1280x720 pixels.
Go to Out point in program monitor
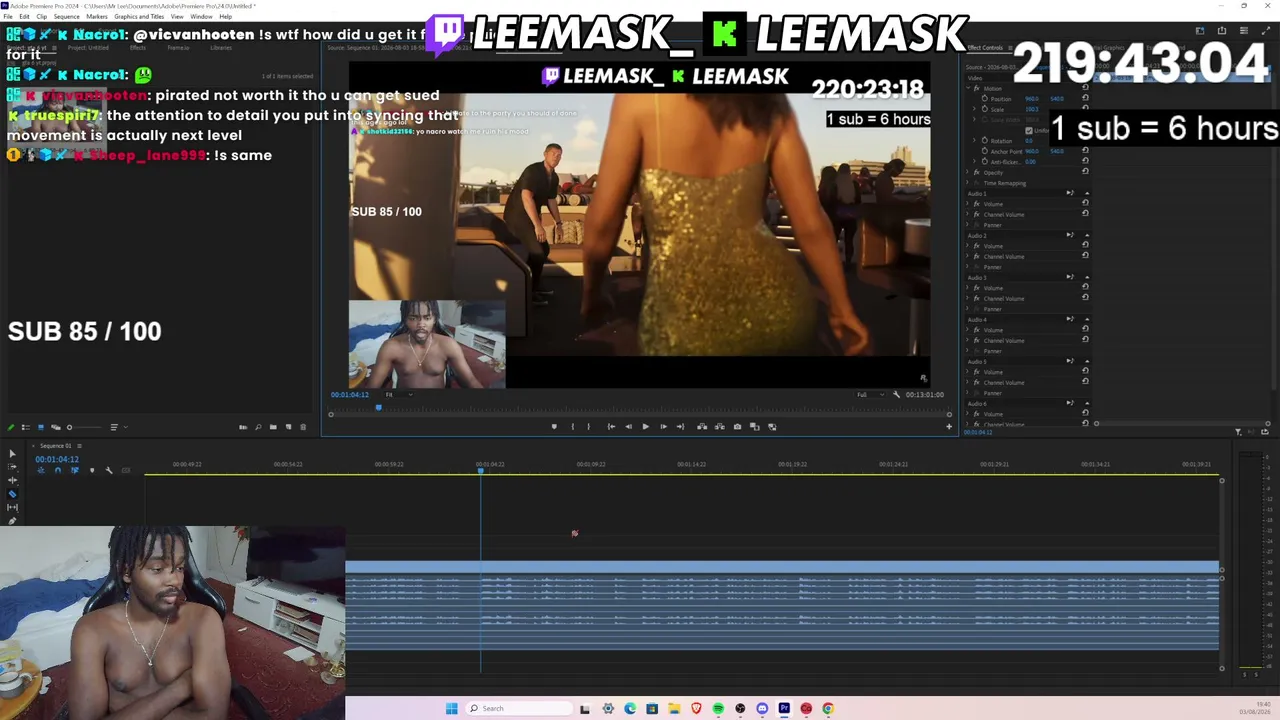680,427
